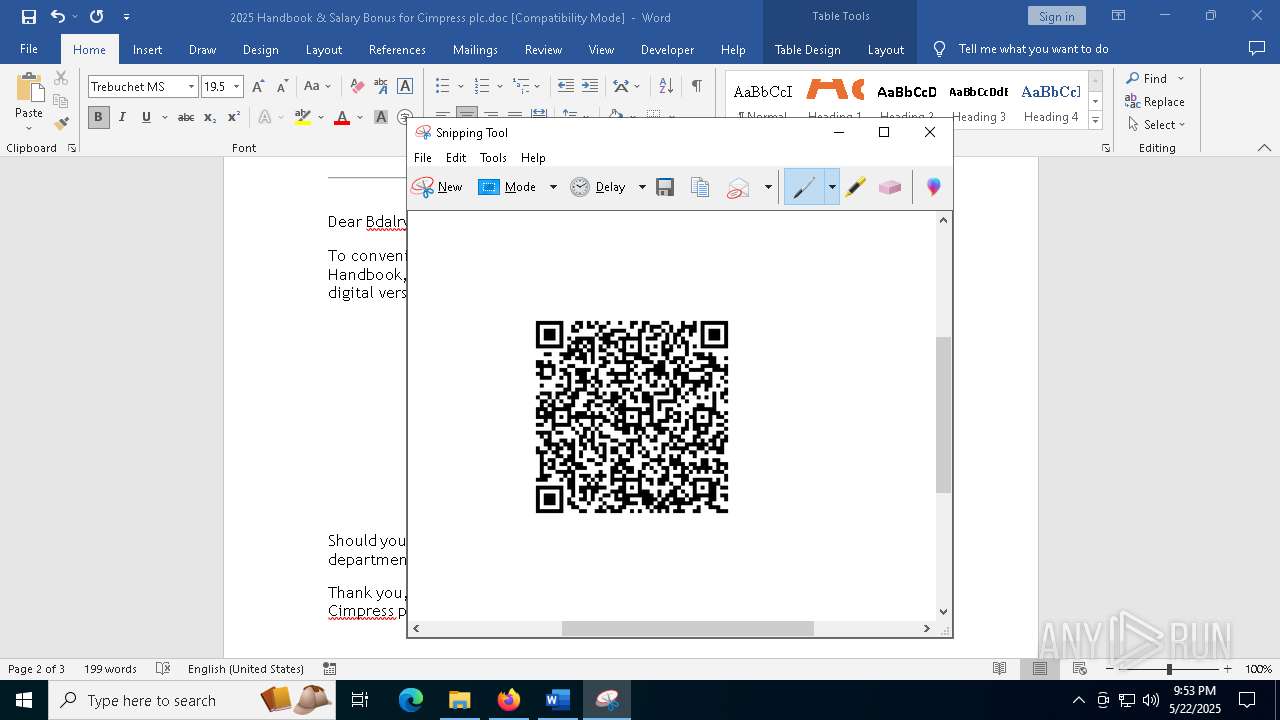Screen dimensions: 1280x720
Task: Switch to the Mailings ribbon tab
Action: click(x=475, y=49)
